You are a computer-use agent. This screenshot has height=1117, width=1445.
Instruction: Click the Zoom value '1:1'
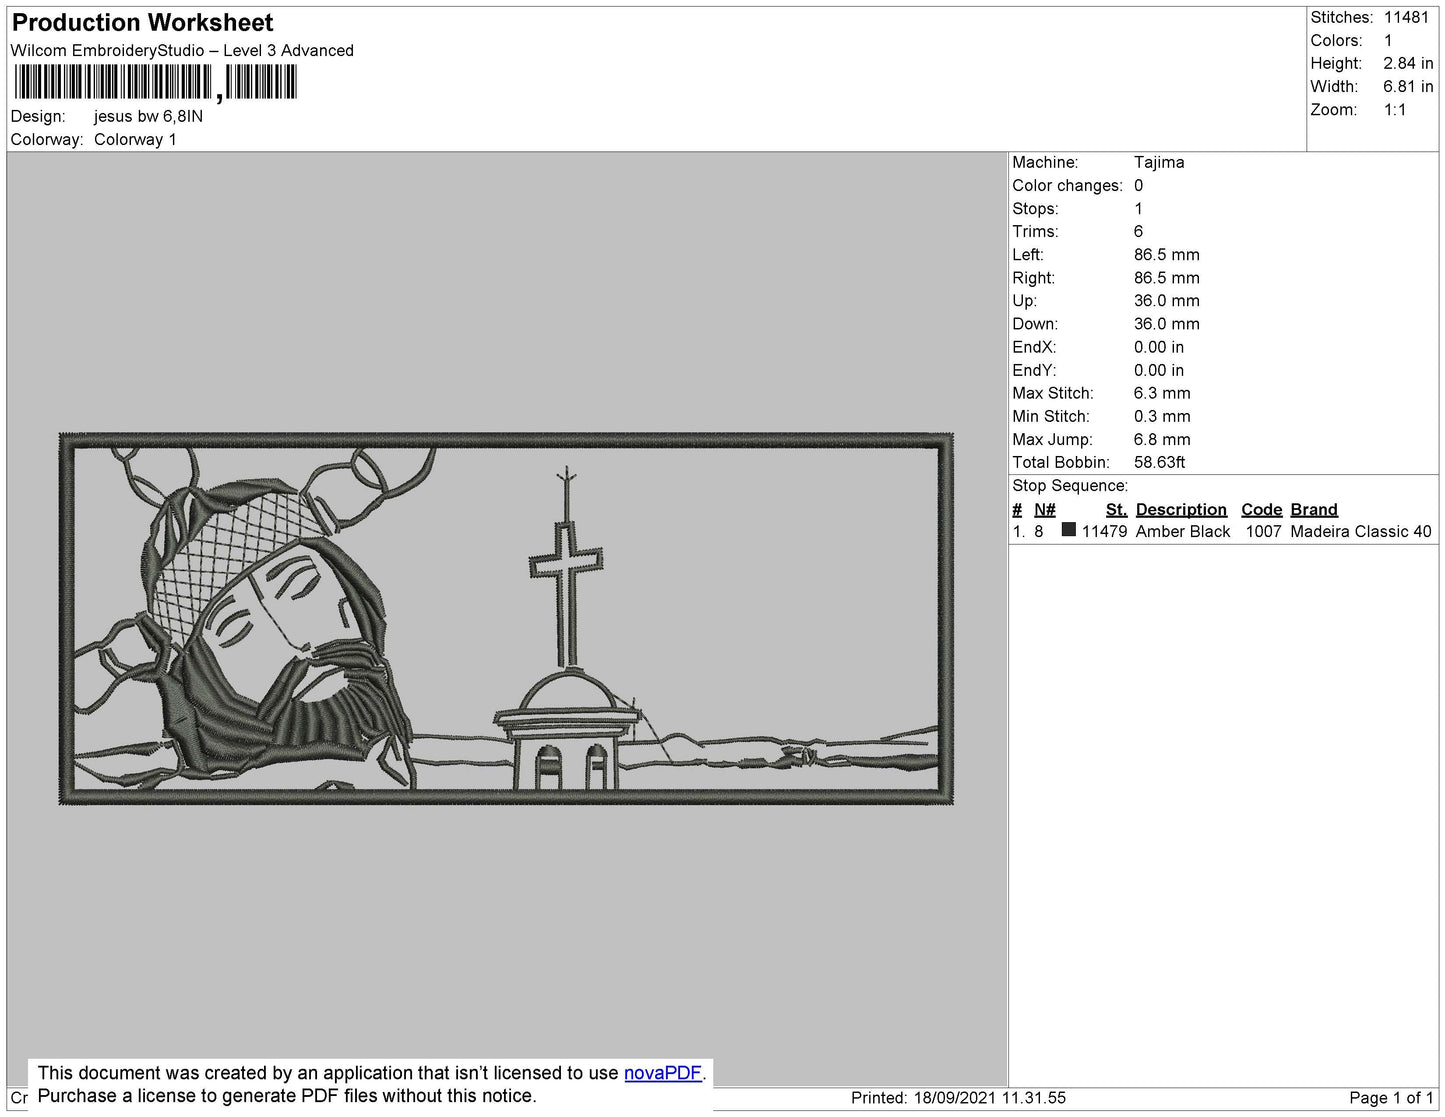[x=1395, y=110]
